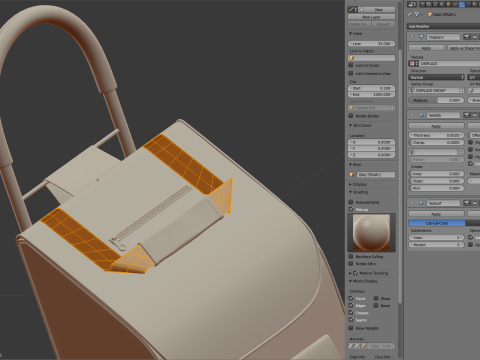Open the DISPLACE texture browse icon

[x=413, y=63]
